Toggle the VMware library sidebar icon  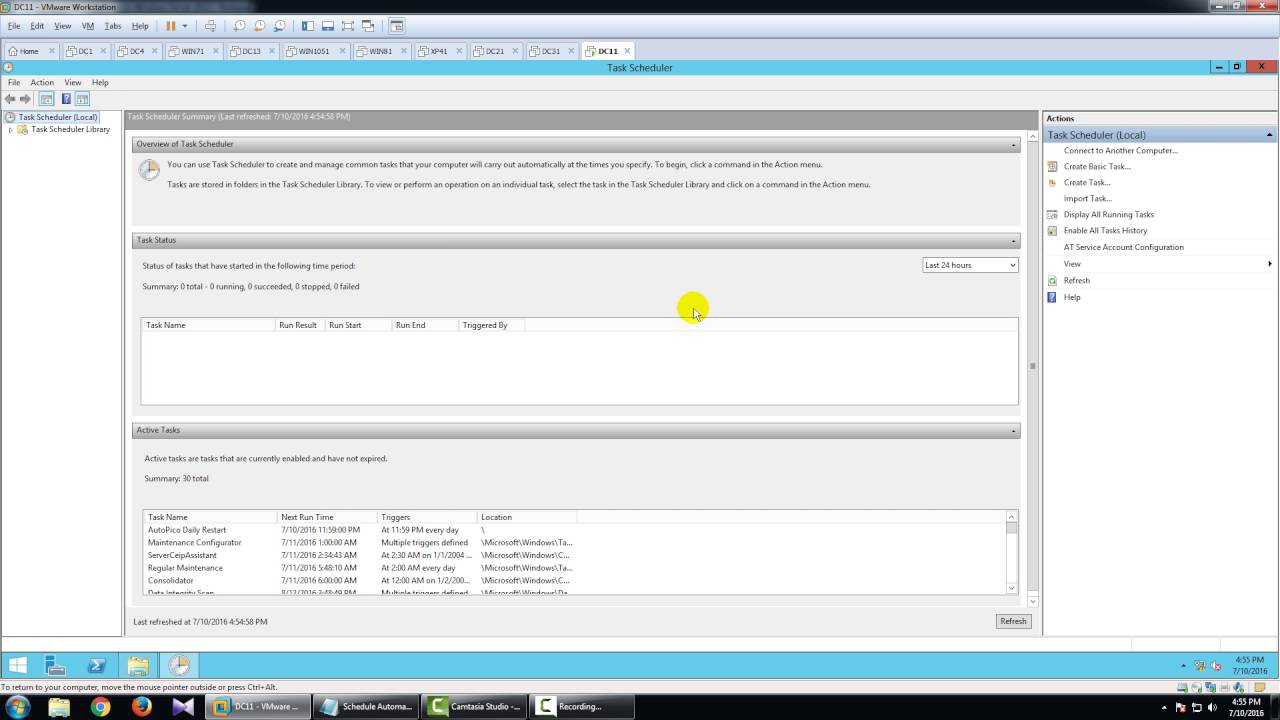[308, 26]
